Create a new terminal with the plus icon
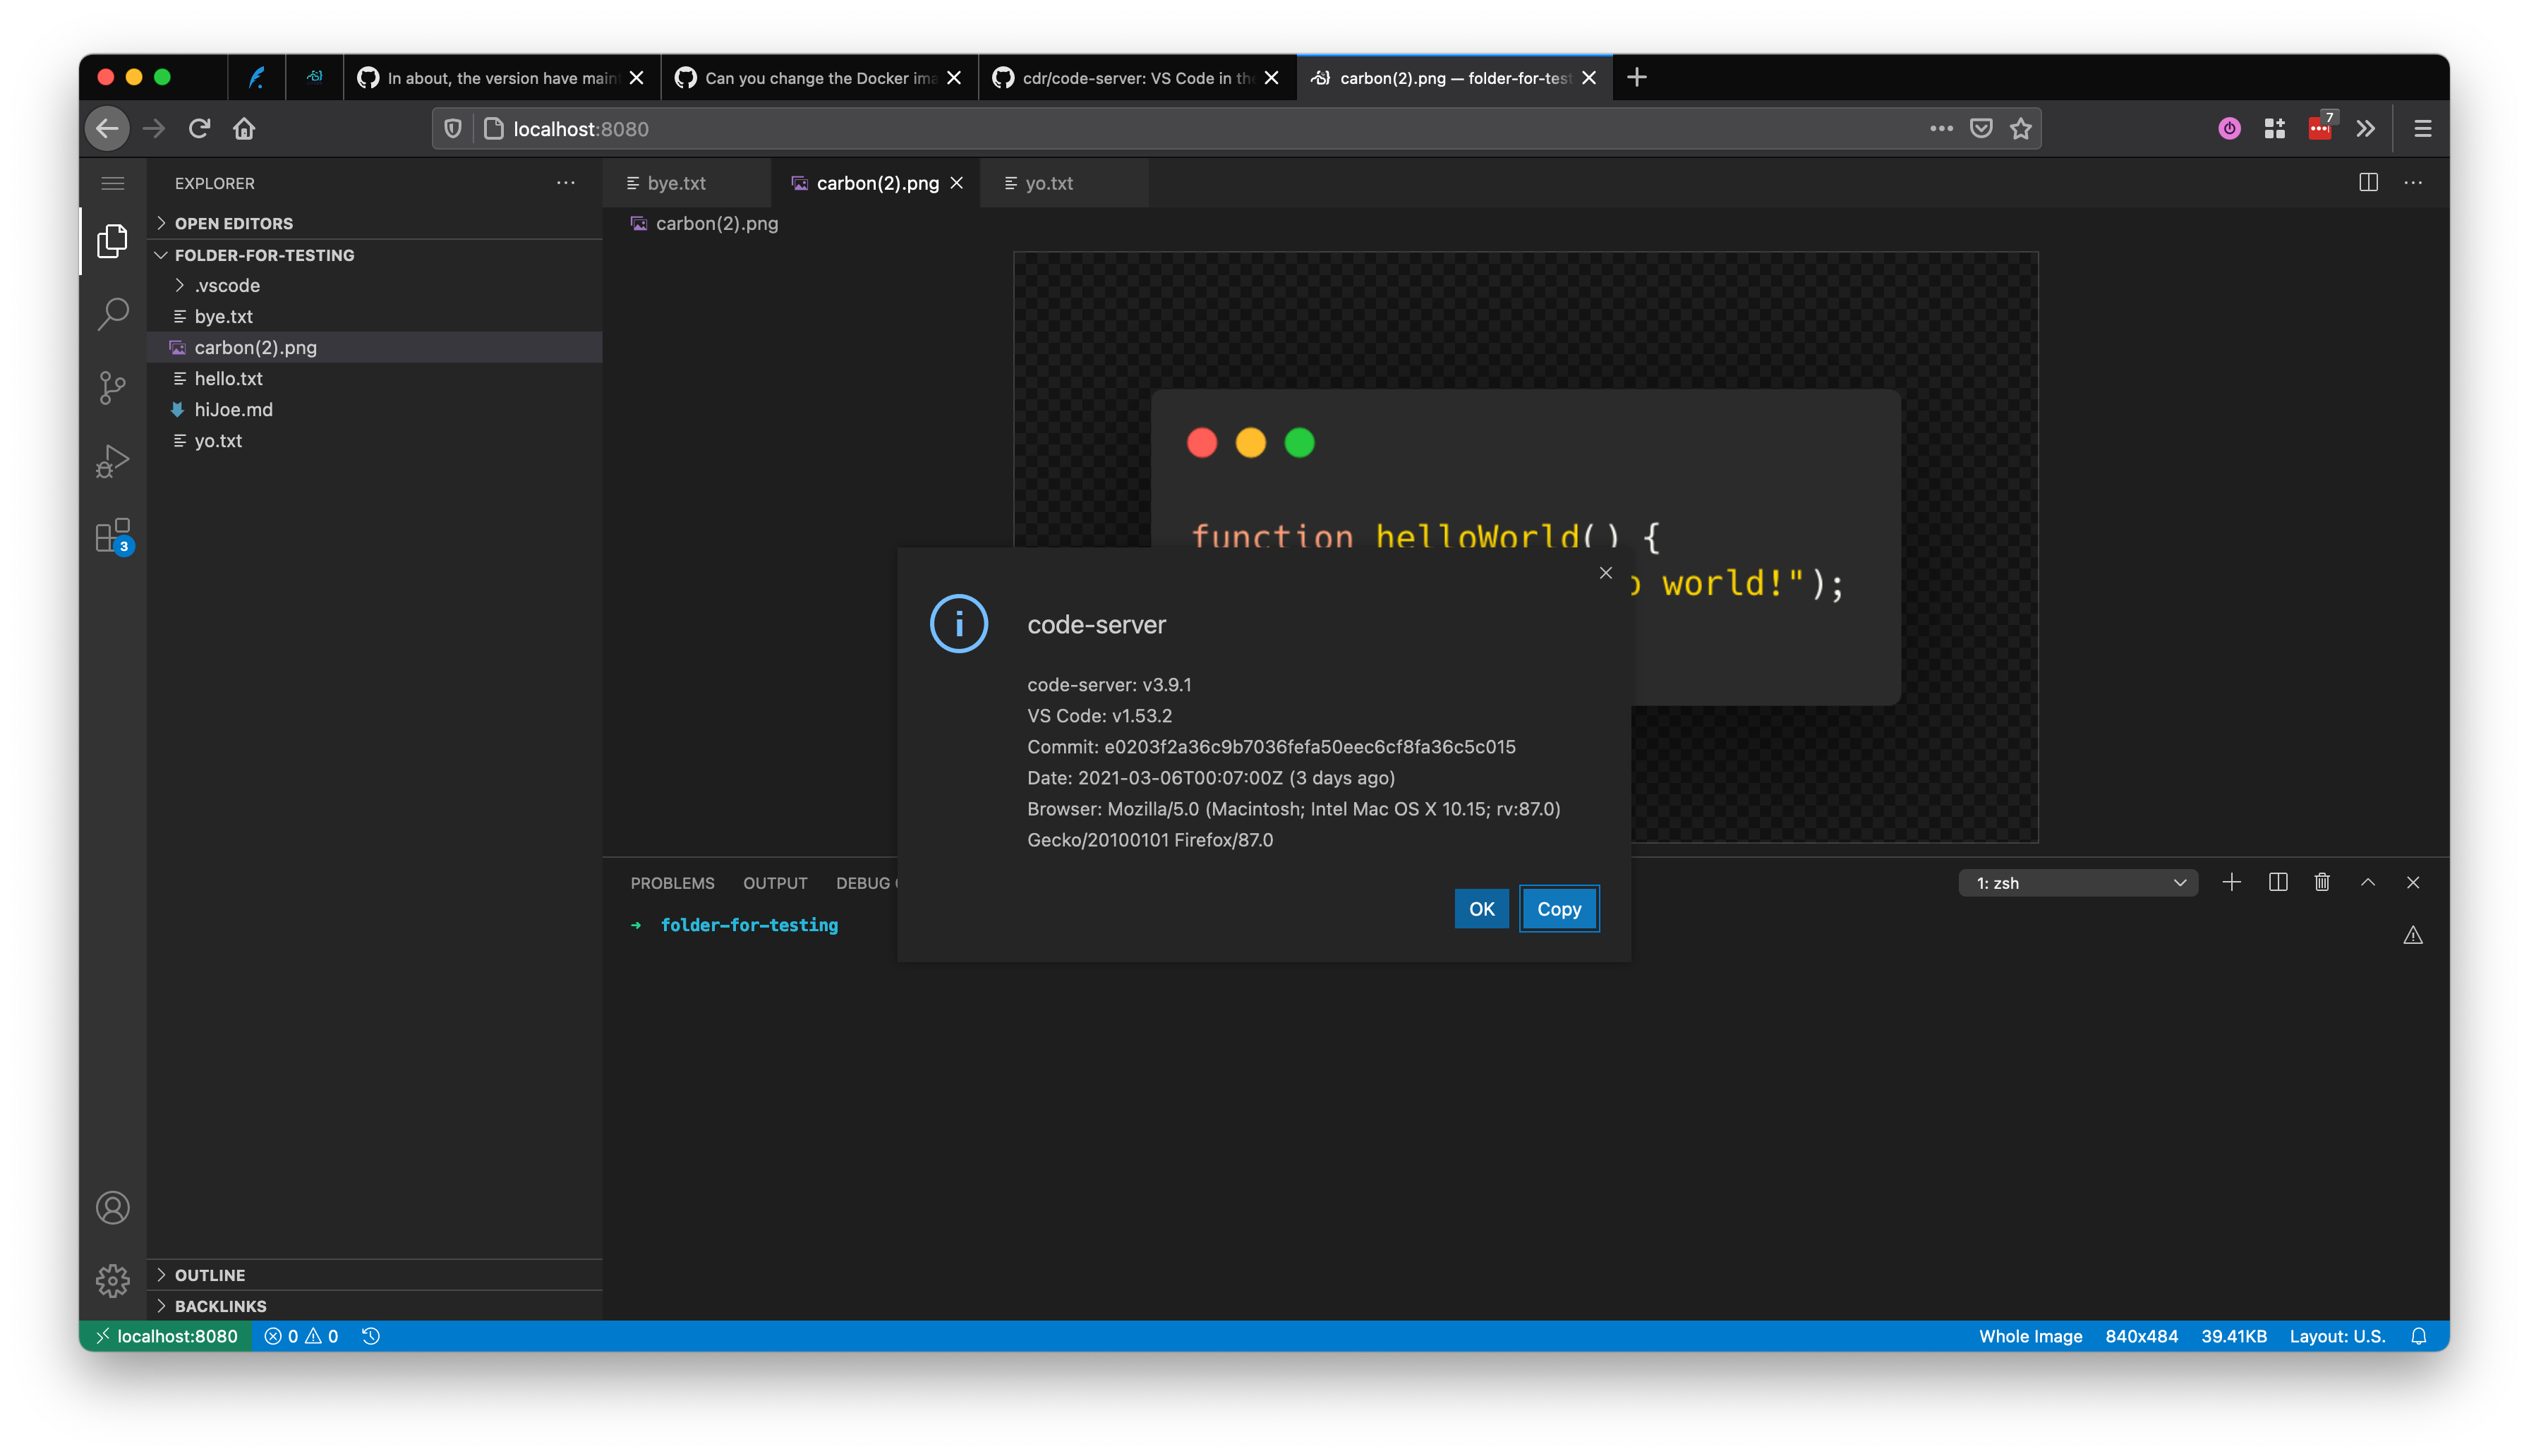 point(2232,882)
